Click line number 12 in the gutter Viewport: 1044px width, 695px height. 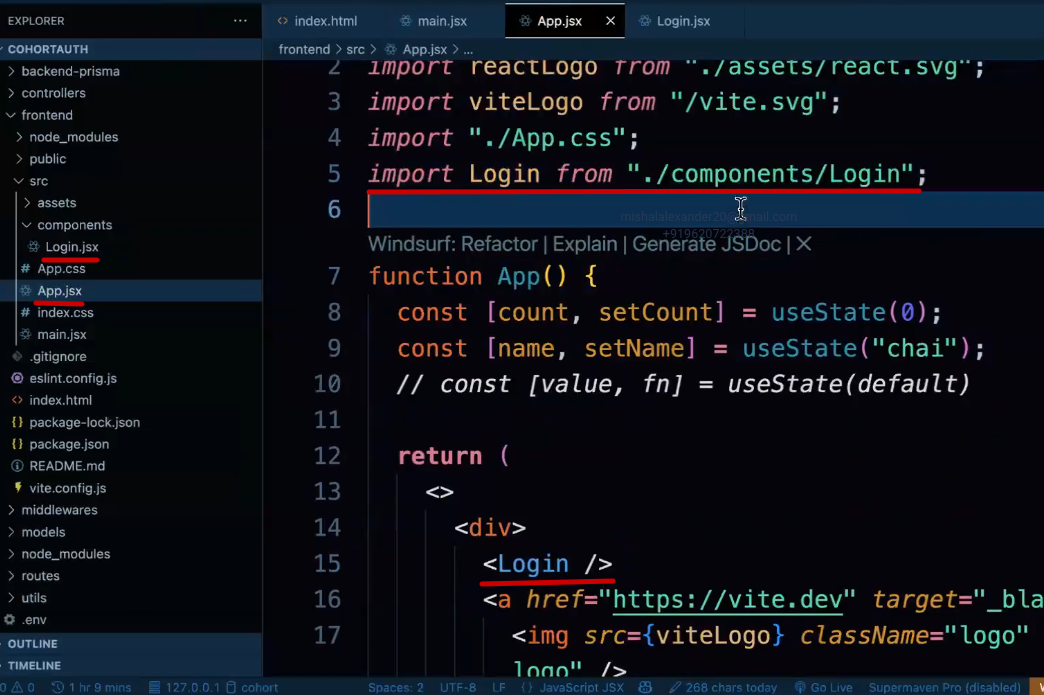pyautogui.click(x=328, y=456)
